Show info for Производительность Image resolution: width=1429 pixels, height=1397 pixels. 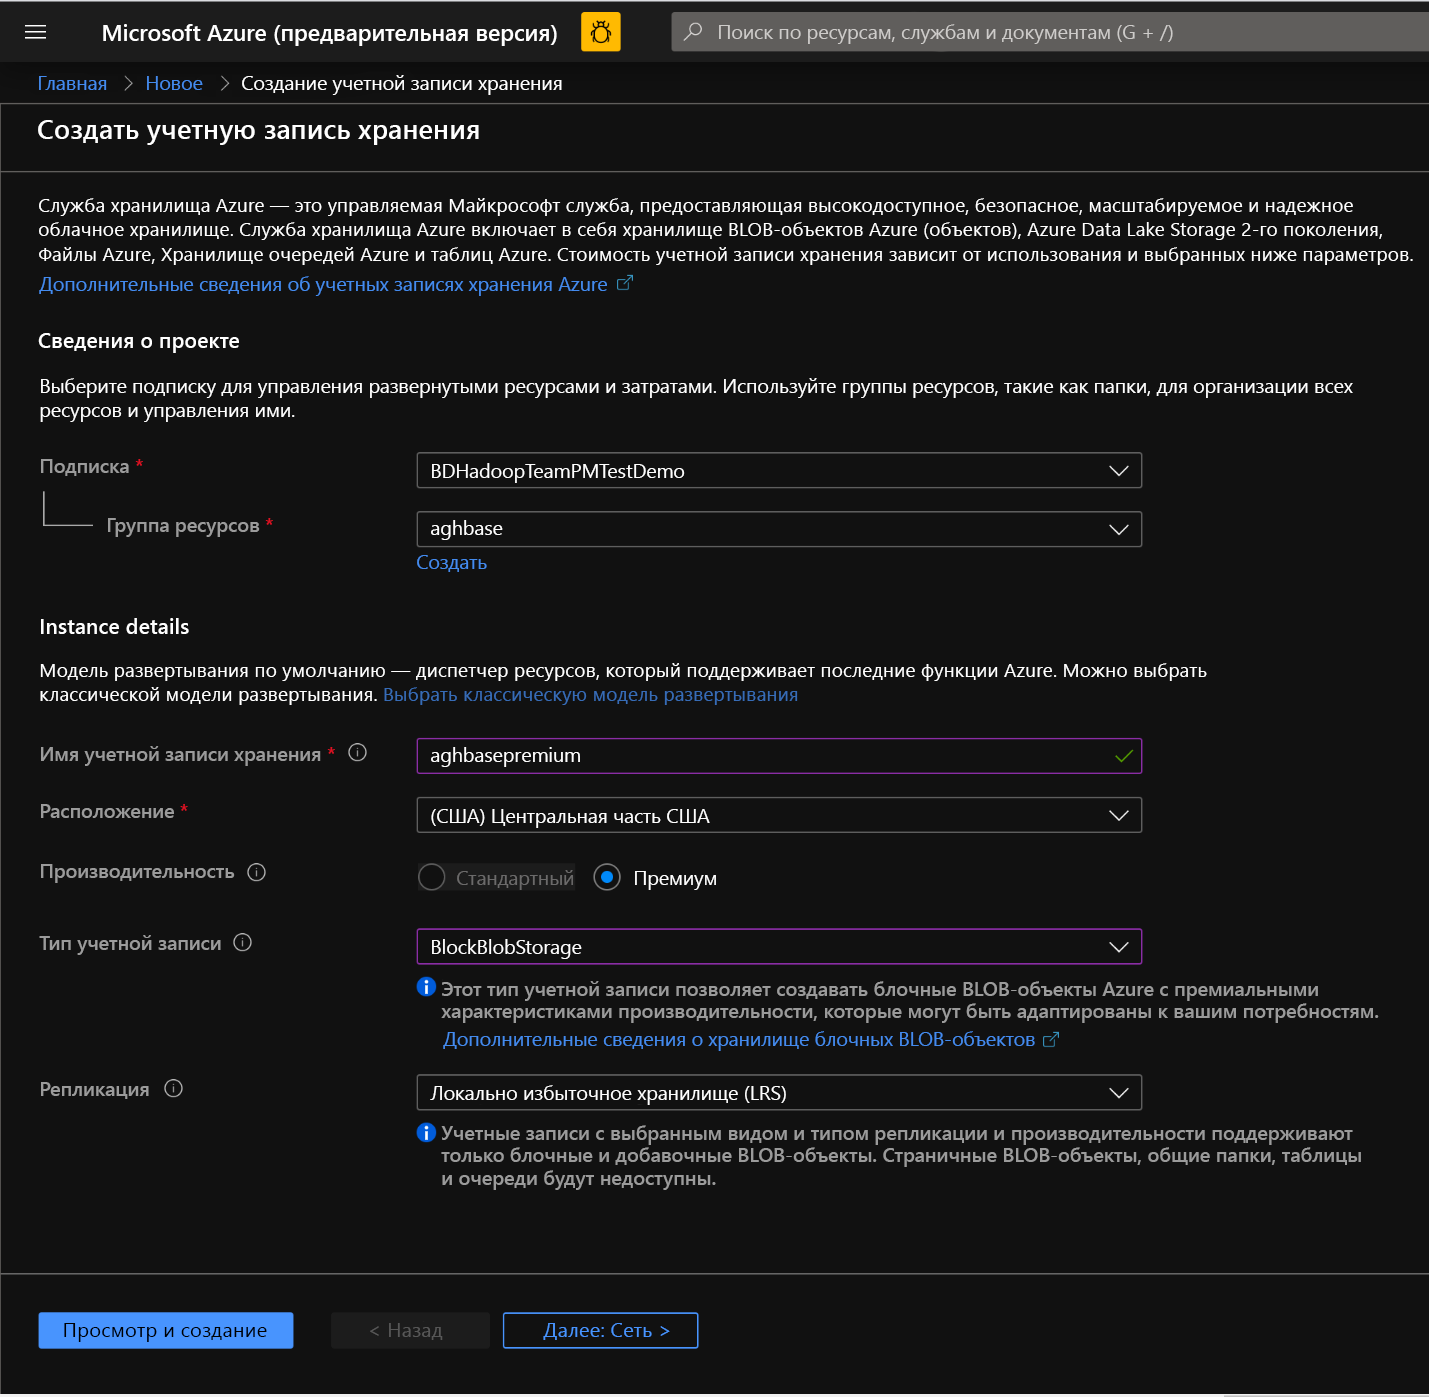[257, 872]
